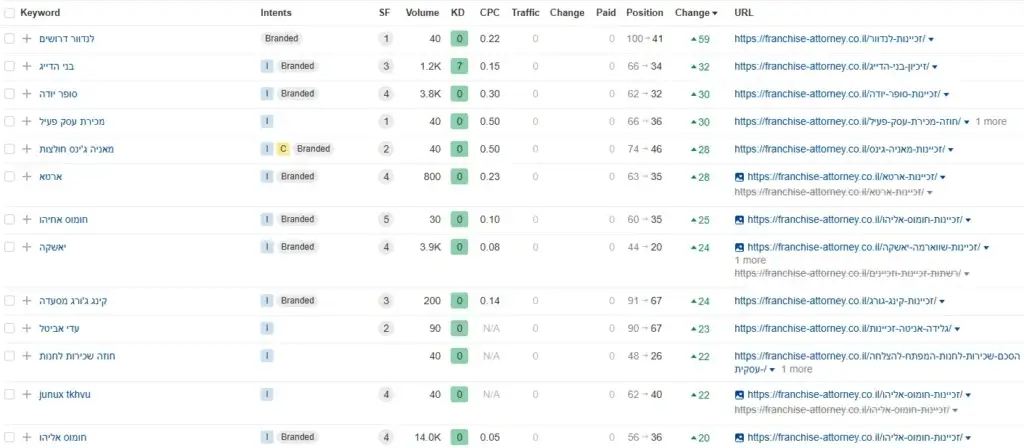This screenshot has width=1024, height=448.
Task: Click green KD badge showing 7
Action: 459,66
